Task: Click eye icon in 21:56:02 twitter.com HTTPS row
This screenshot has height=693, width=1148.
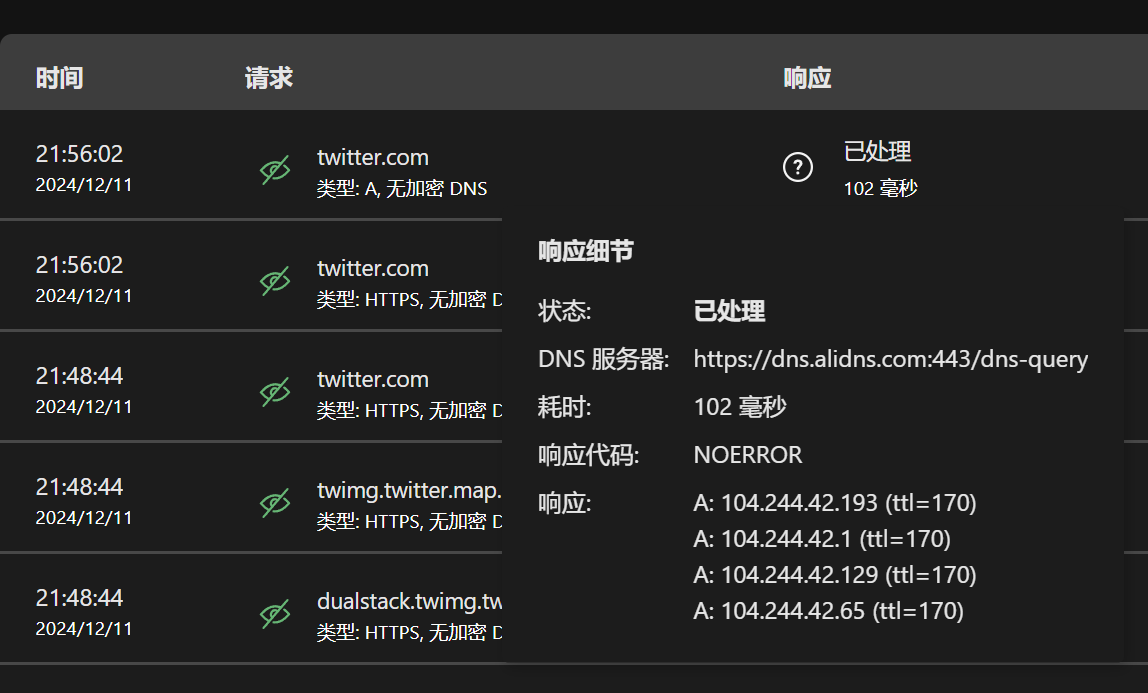Action: coord(275,281)
